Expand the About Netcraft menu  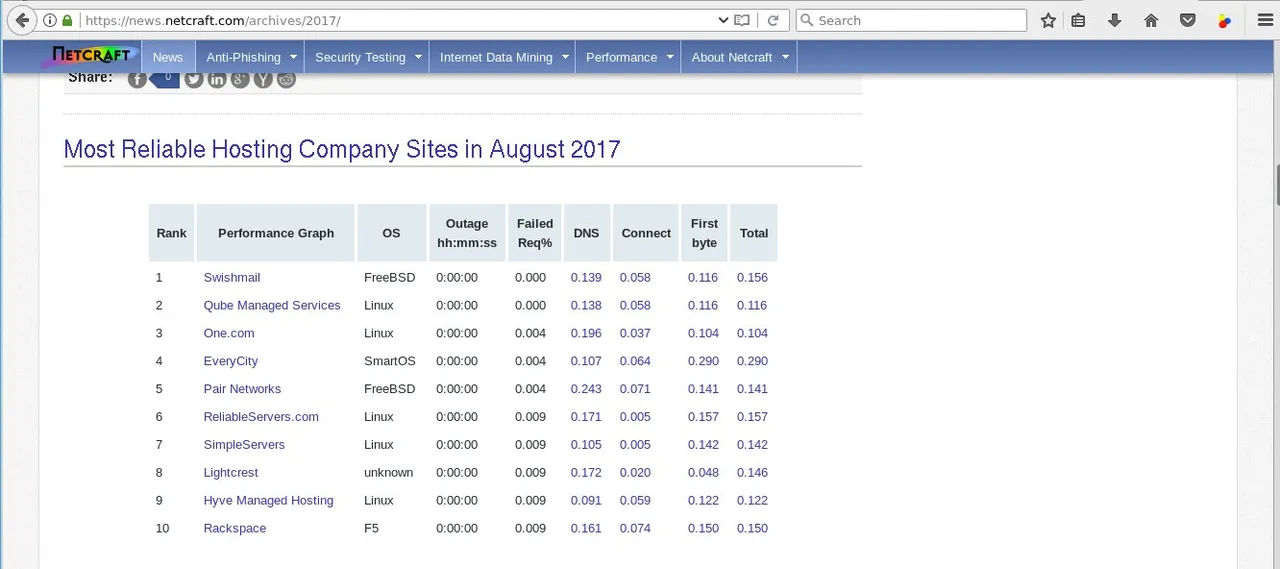point(739,57)
